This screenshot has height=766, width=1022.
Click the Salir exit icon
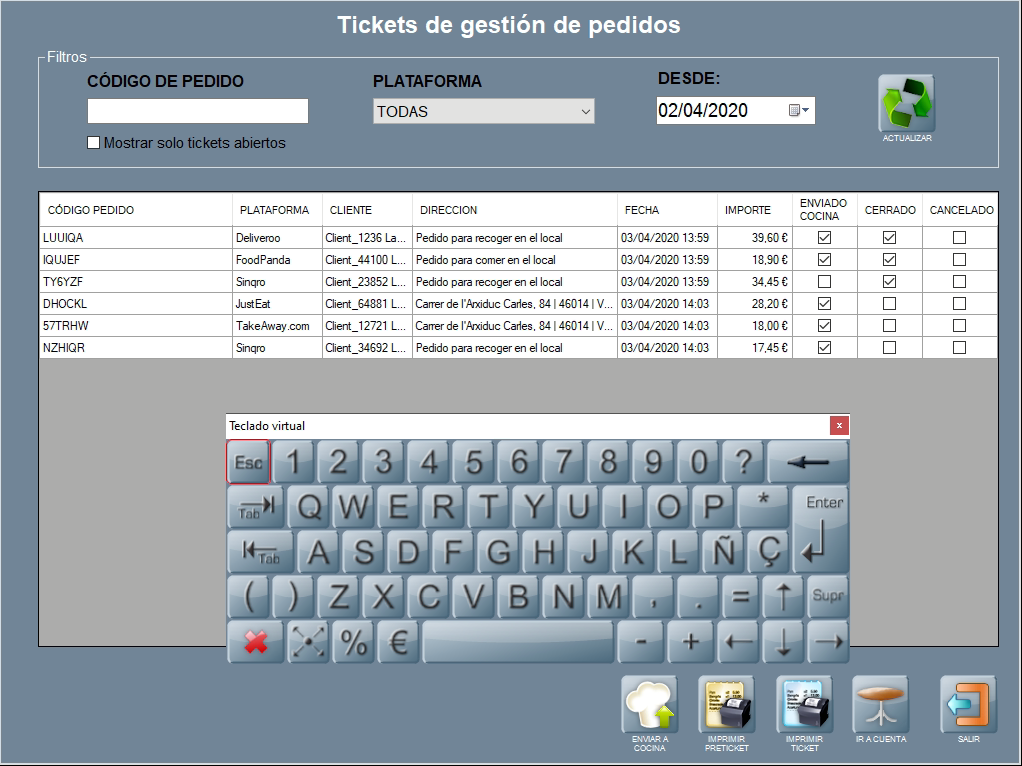(968, 704)
